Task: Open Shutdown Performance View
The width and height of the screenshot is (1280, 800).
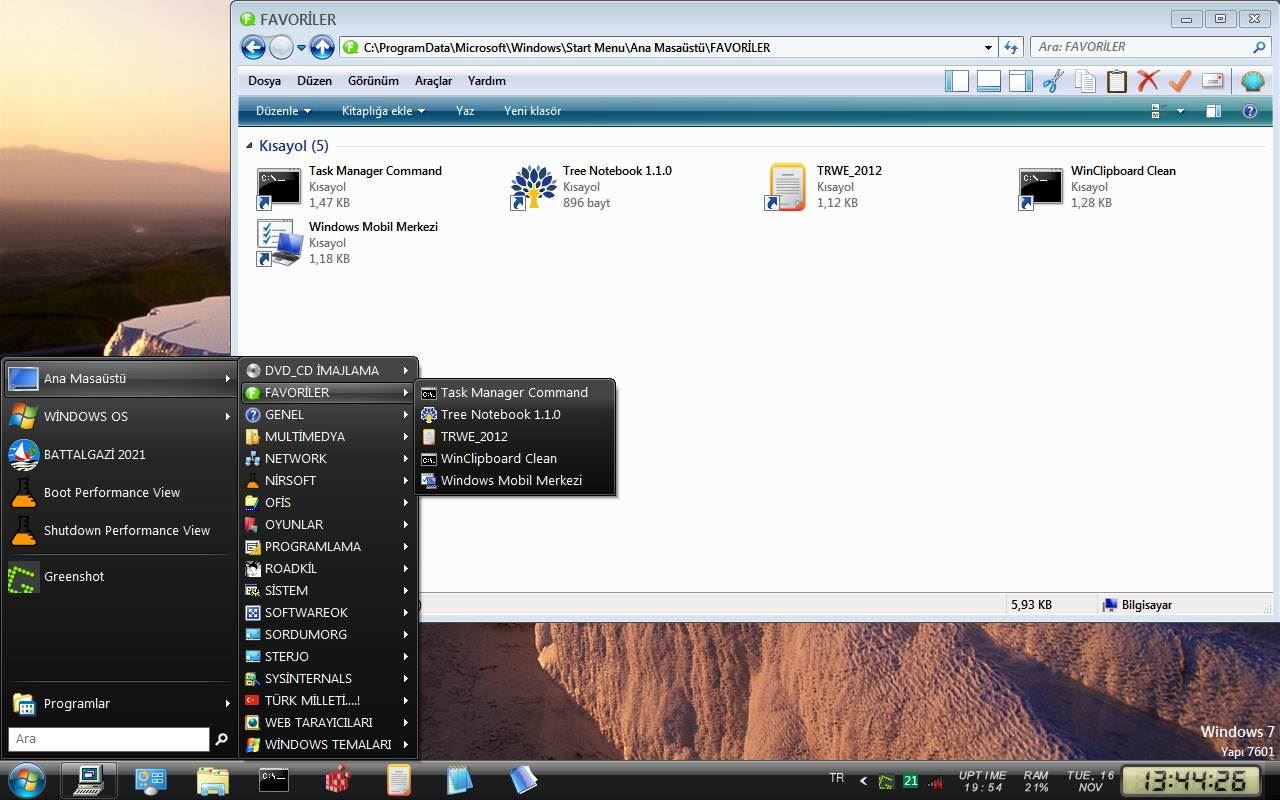Action: click(x=120, y=531)
